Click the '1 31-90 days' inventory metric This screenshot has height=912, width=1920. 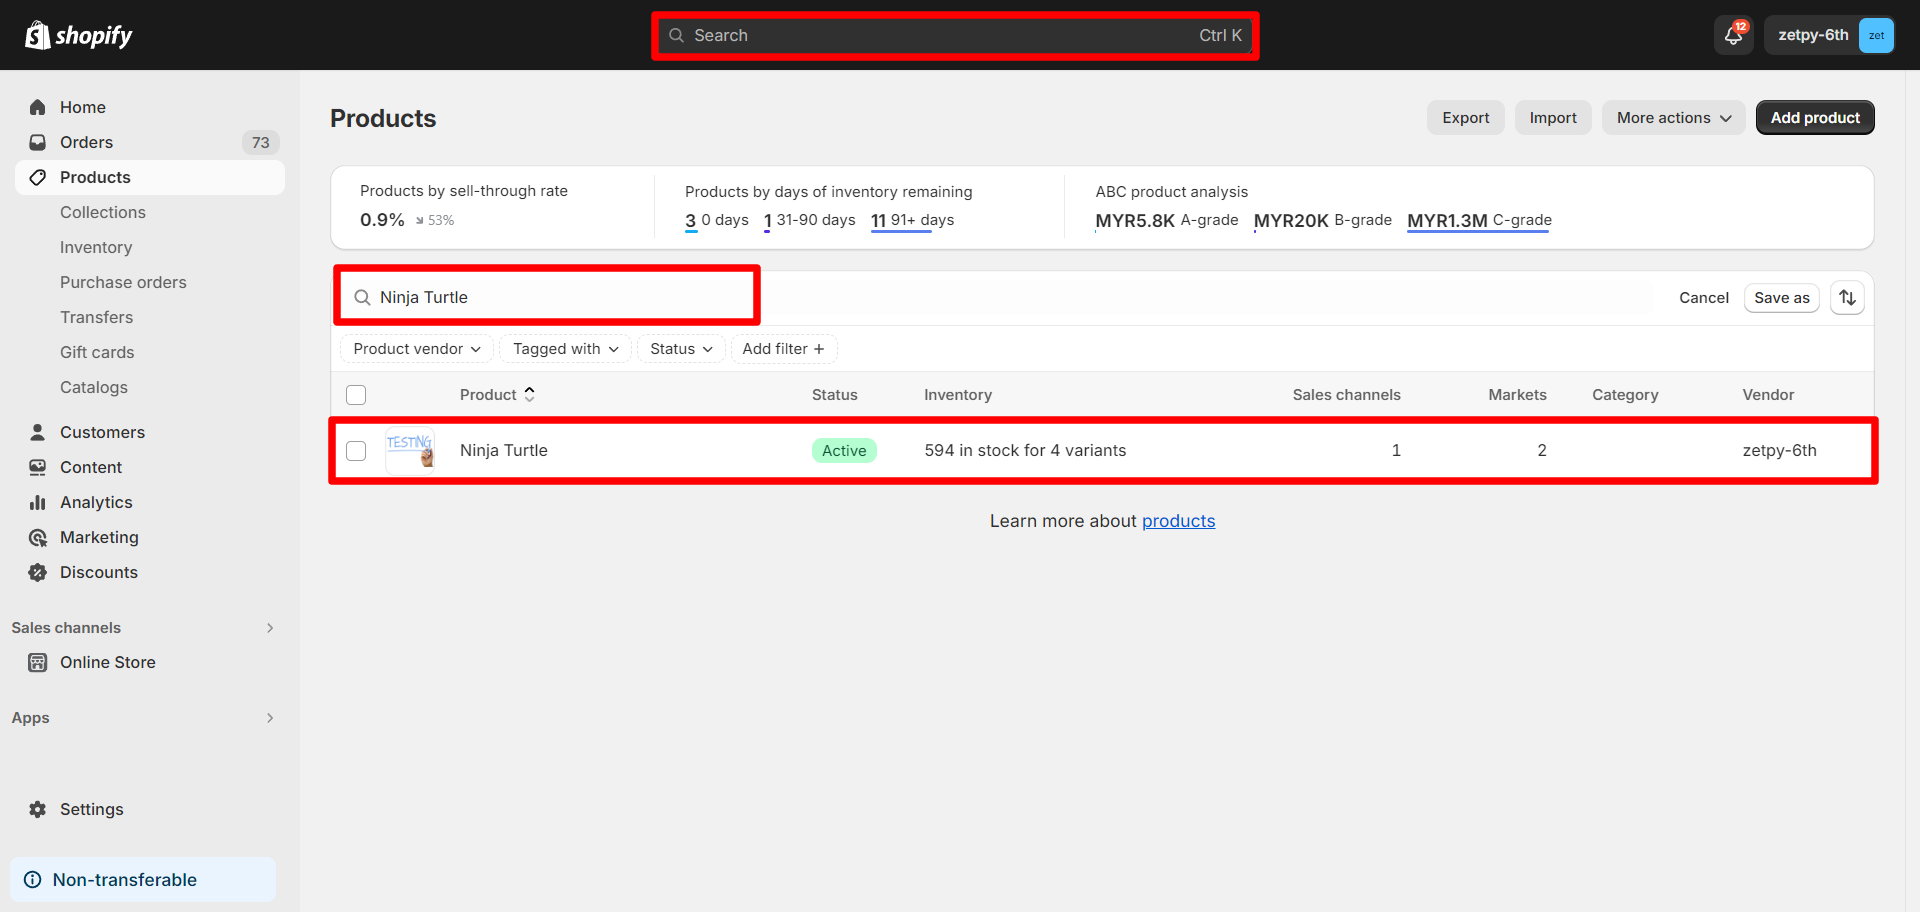810,220
